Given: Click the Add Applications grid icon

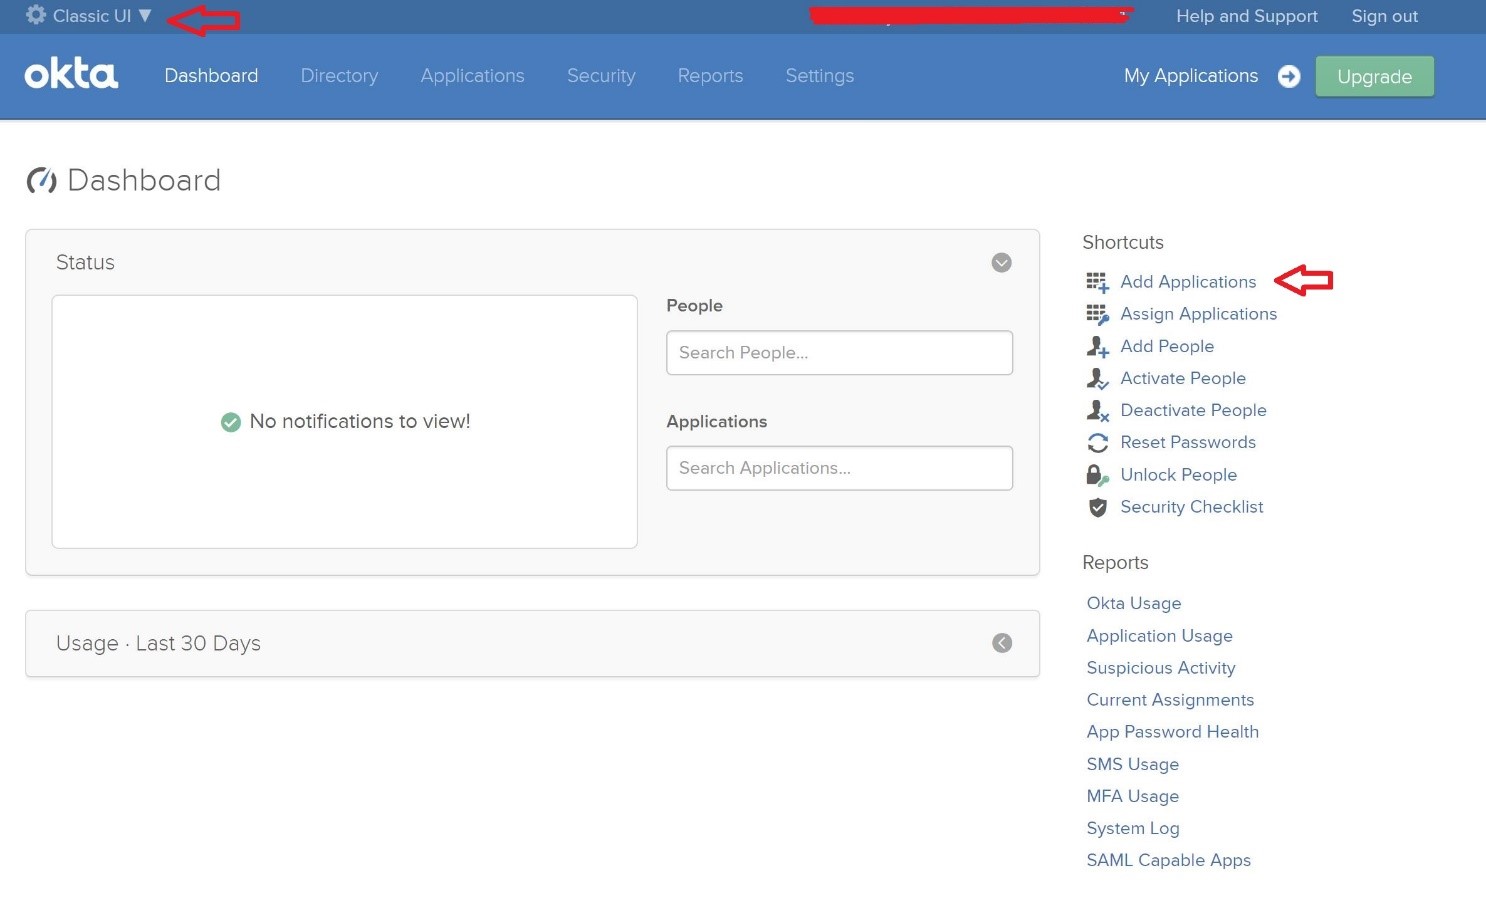Looking at the screenshot, I should tap(1097, 282).
